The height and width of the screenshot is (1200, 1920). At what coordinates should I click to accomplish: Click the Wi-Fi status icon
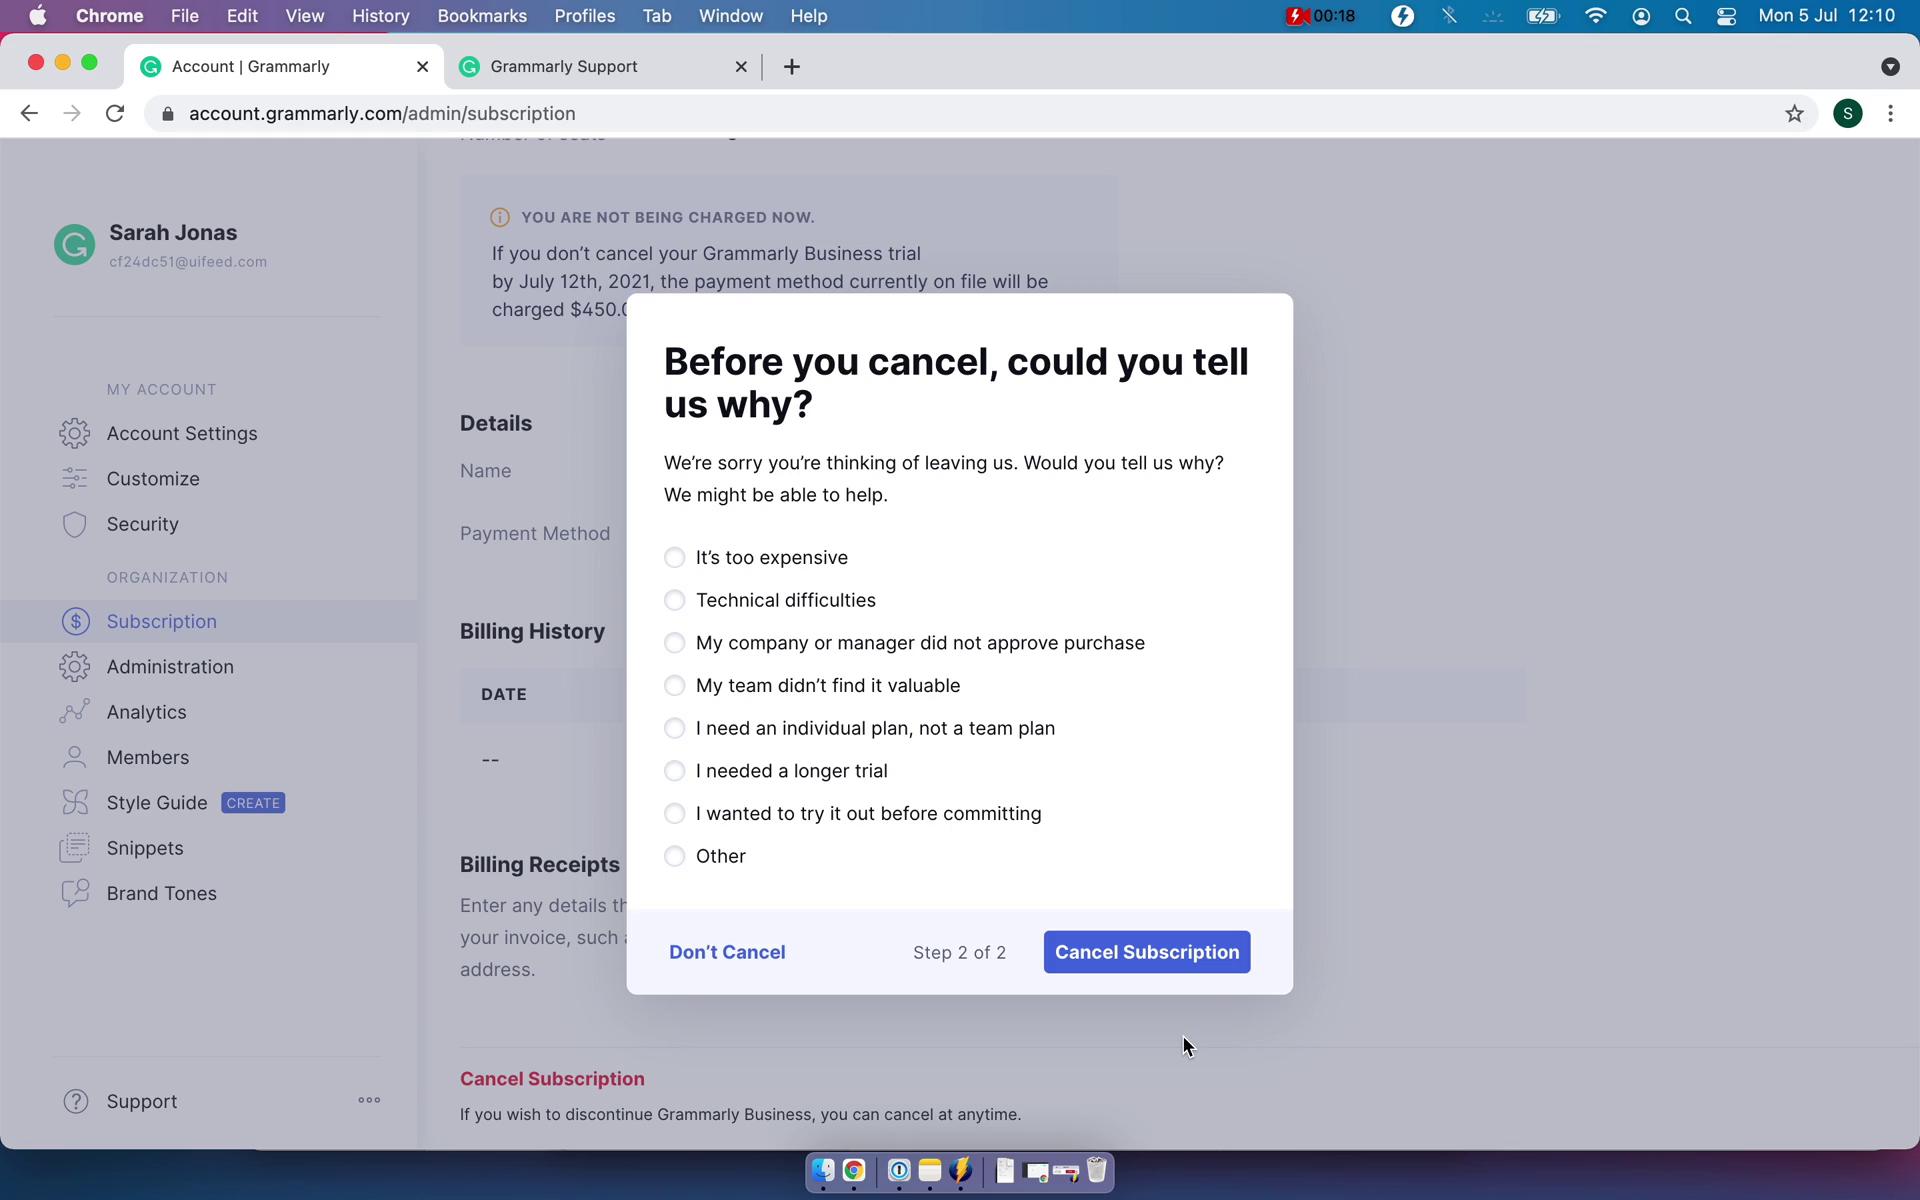[x=1596, y=16]
